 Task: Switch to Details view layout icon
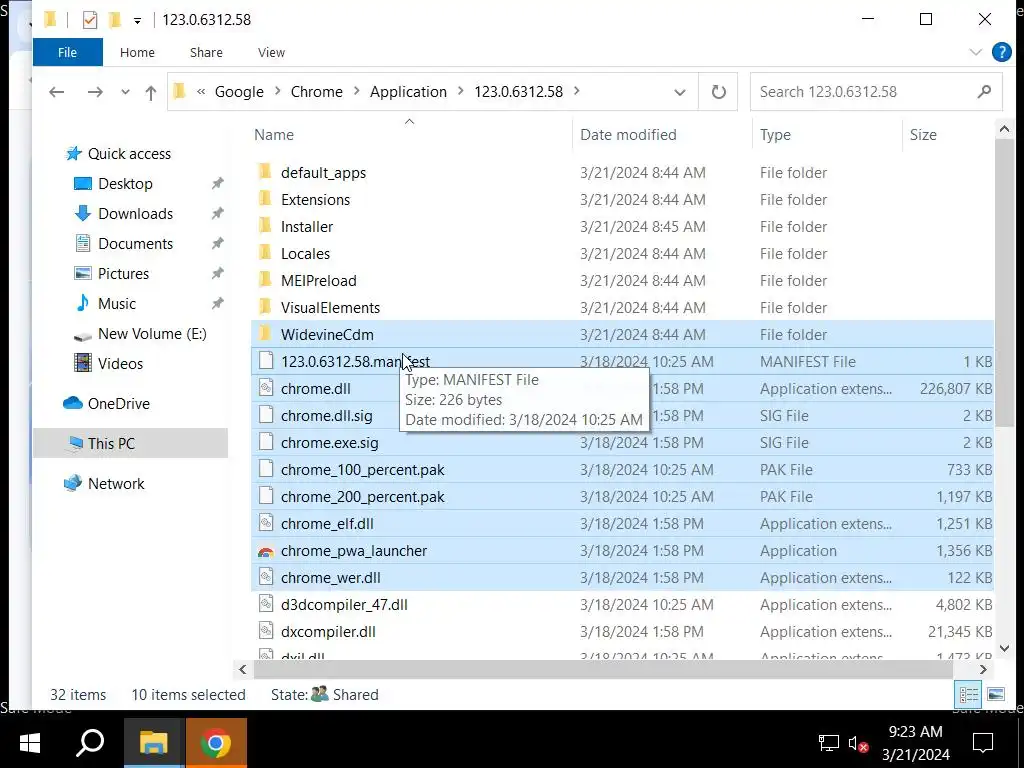968,694
